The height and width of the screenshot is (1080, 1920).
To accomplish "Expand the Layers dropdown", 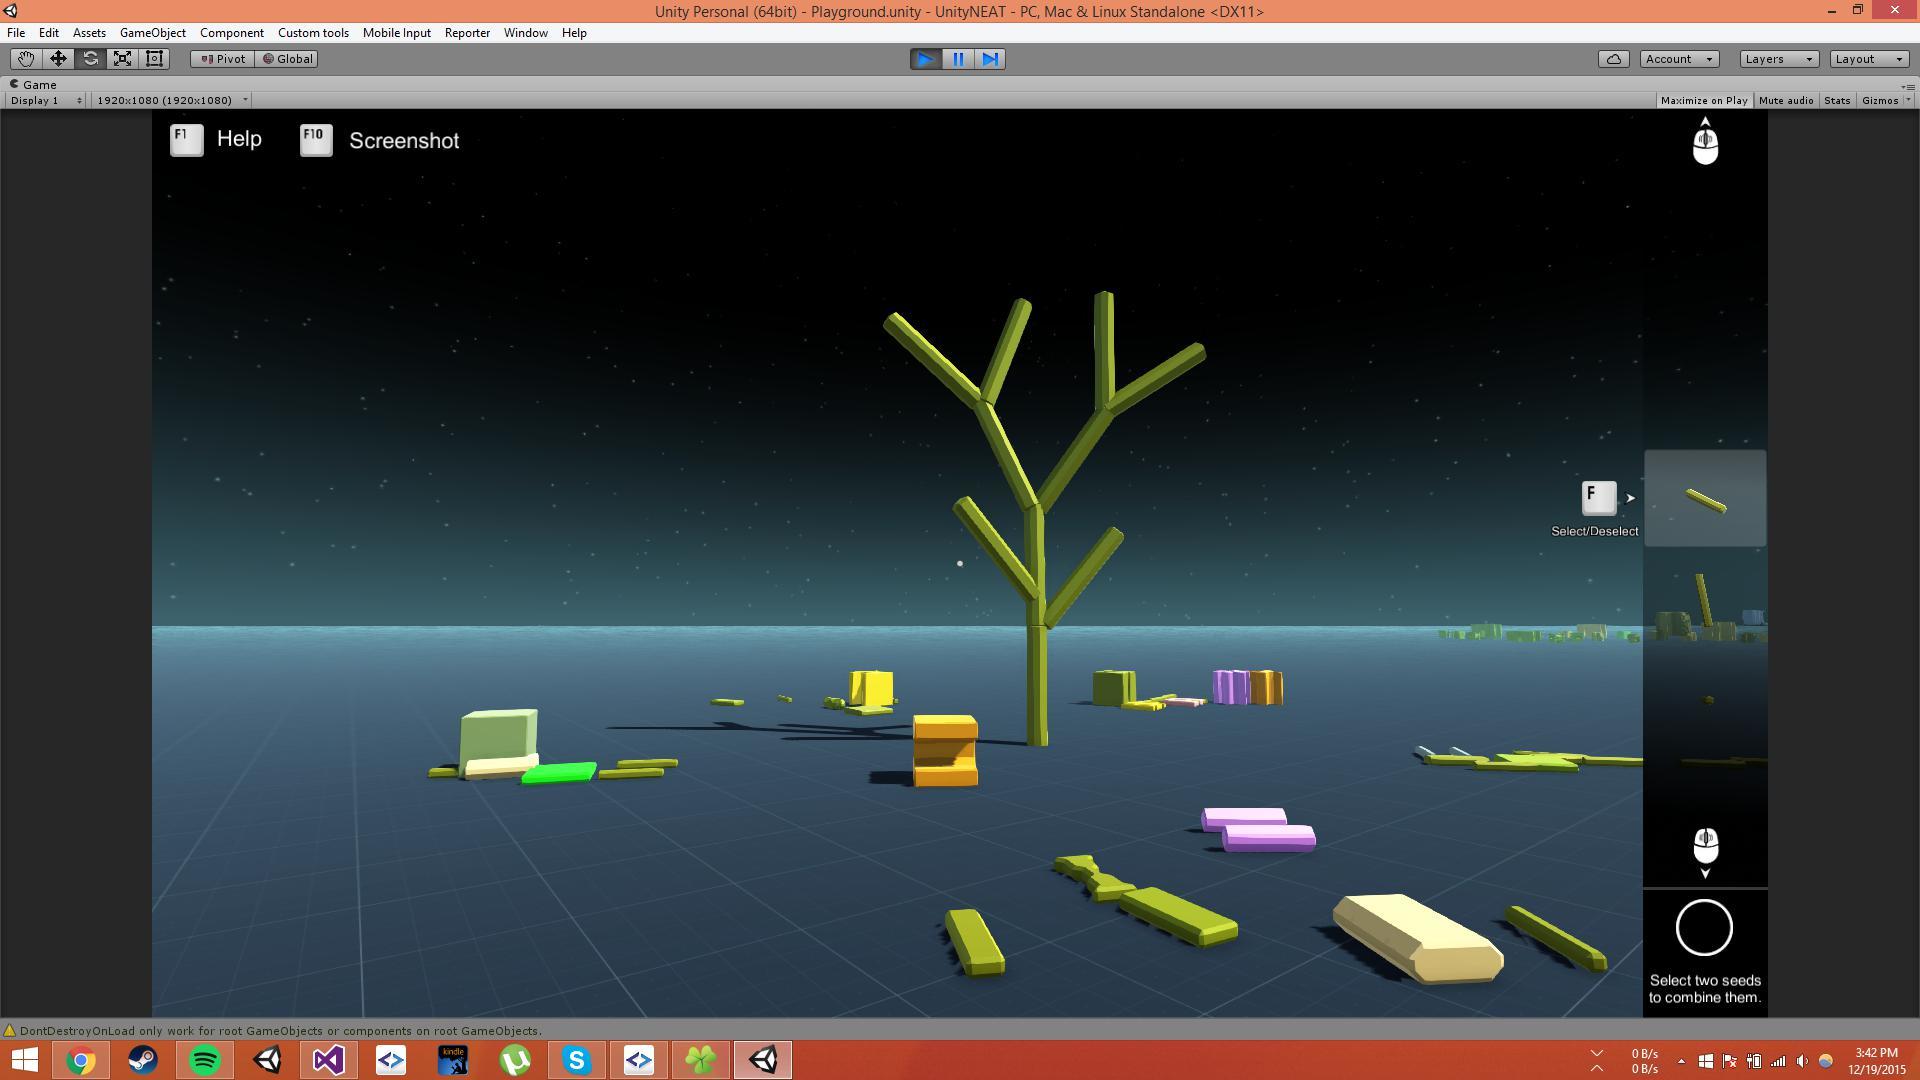I will point(1778,59).
